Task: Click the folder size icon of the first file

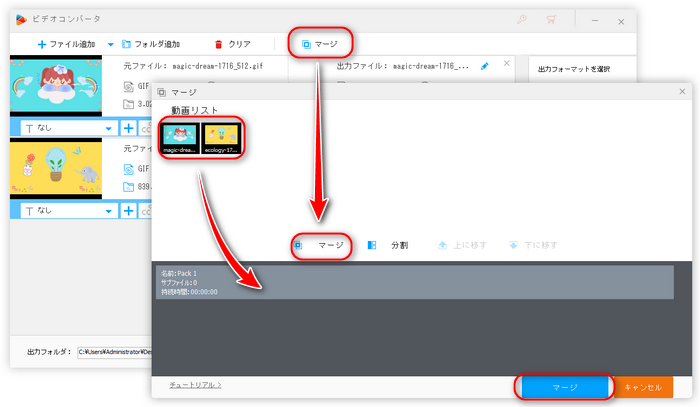Action: pyautogui.click(x=128, y=104)
